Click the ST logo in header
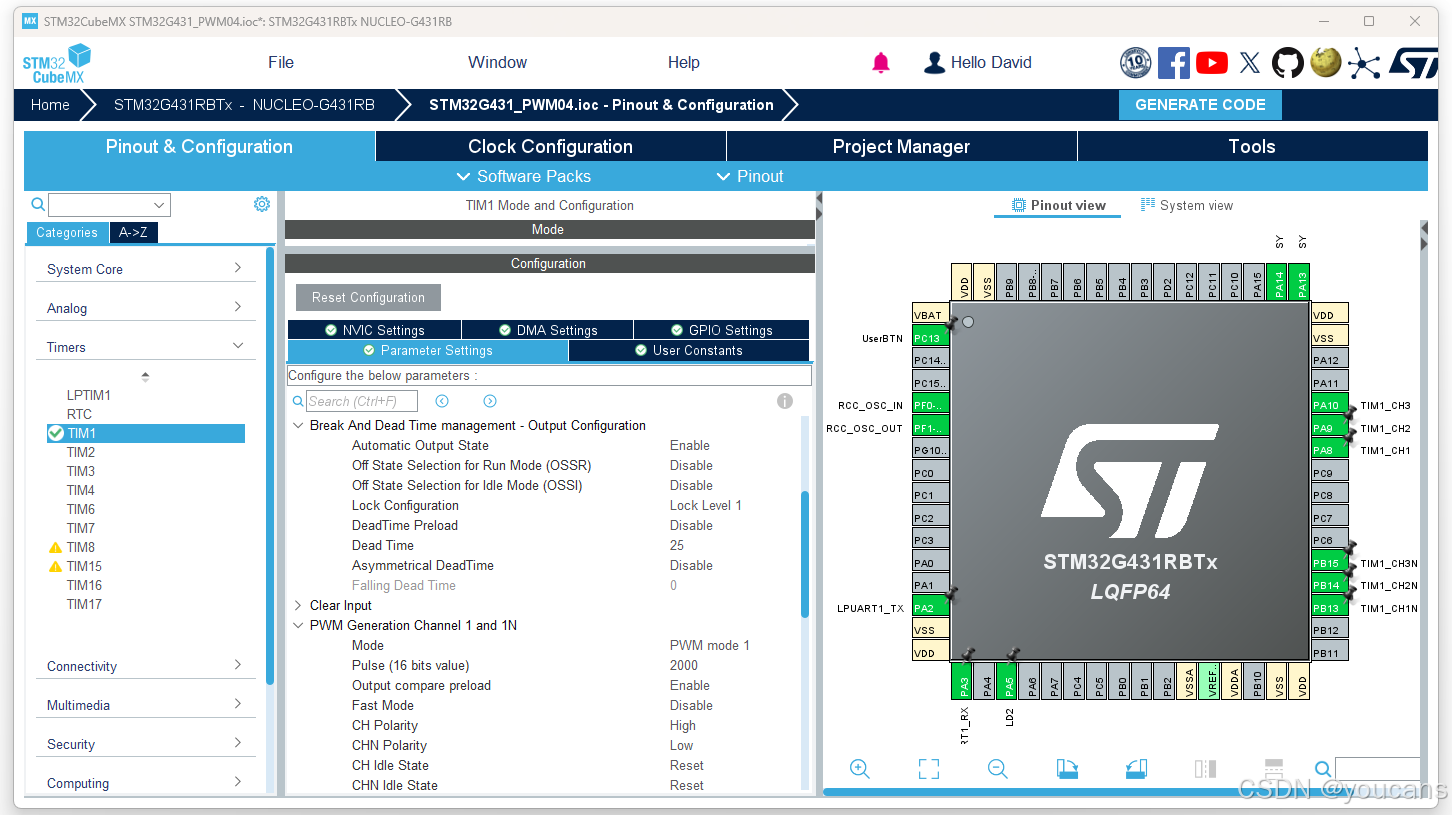The image size is (1452, 815). click(x=1413, y=63)
